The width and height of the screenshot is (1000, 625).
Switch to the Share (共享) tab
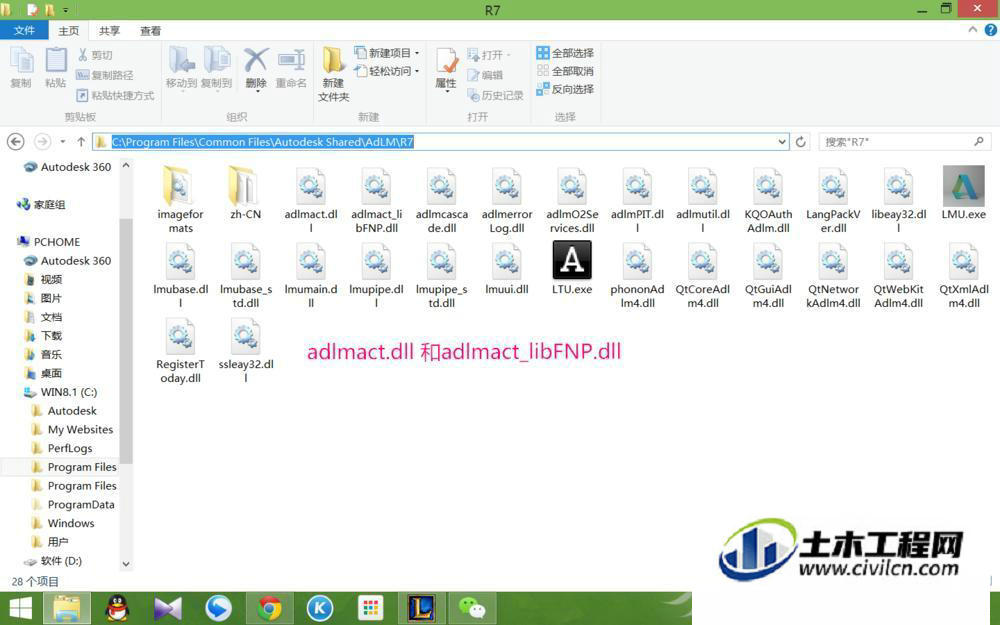(x=109, y=31)
